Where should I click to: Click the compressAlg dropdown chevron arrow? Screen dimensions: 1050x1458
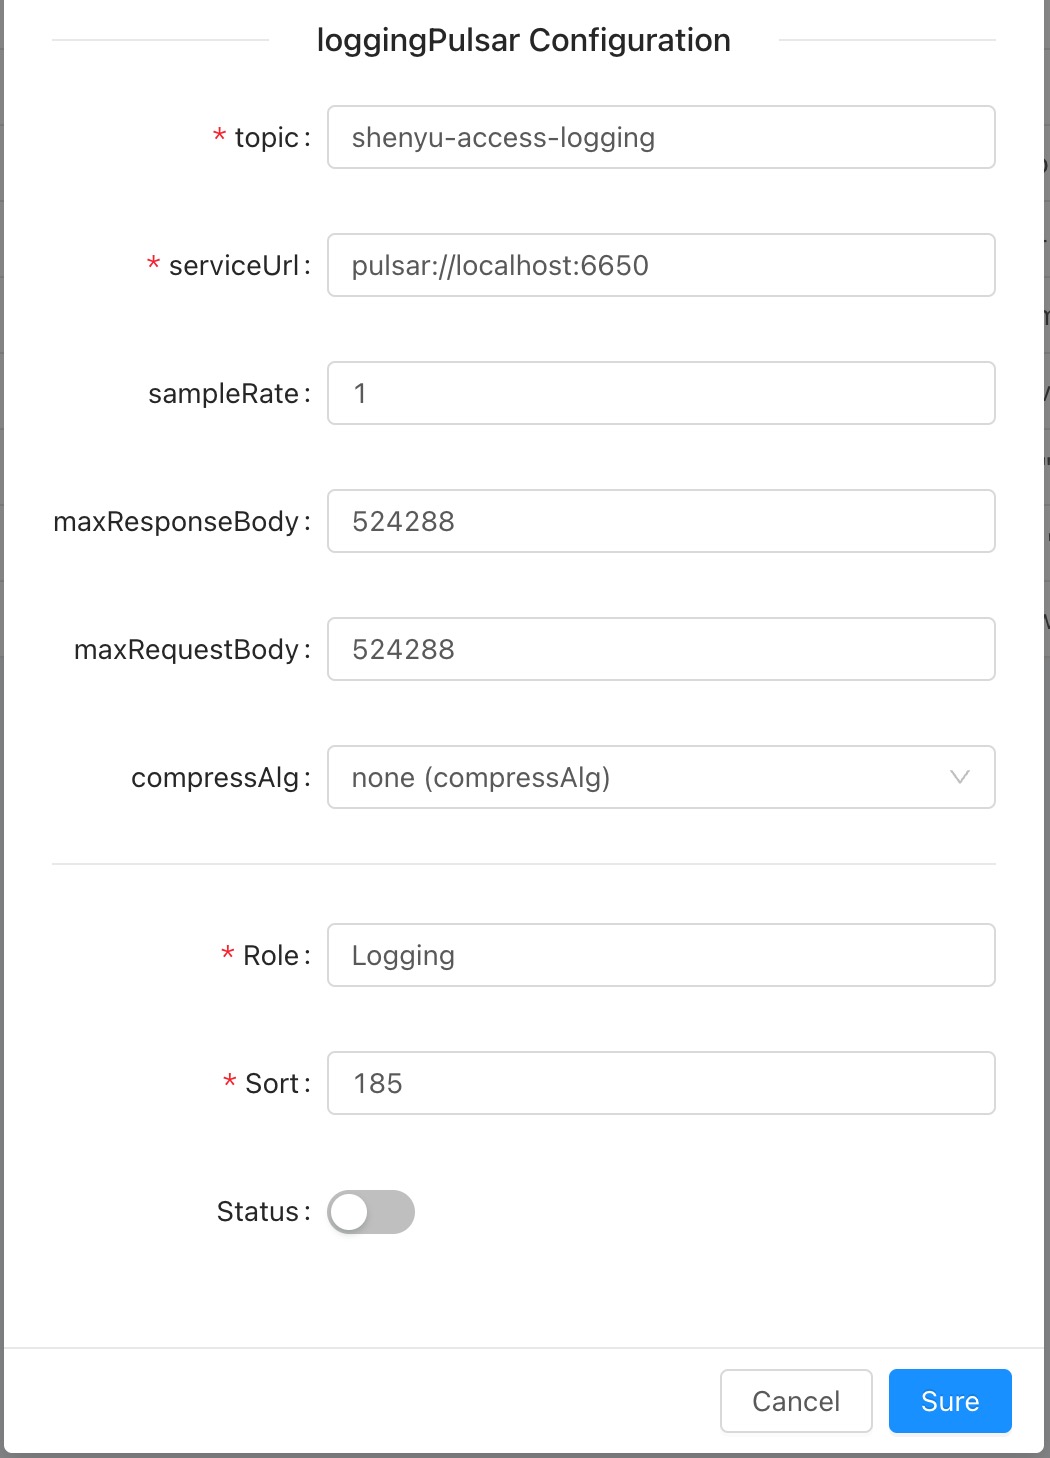point(959,777)
